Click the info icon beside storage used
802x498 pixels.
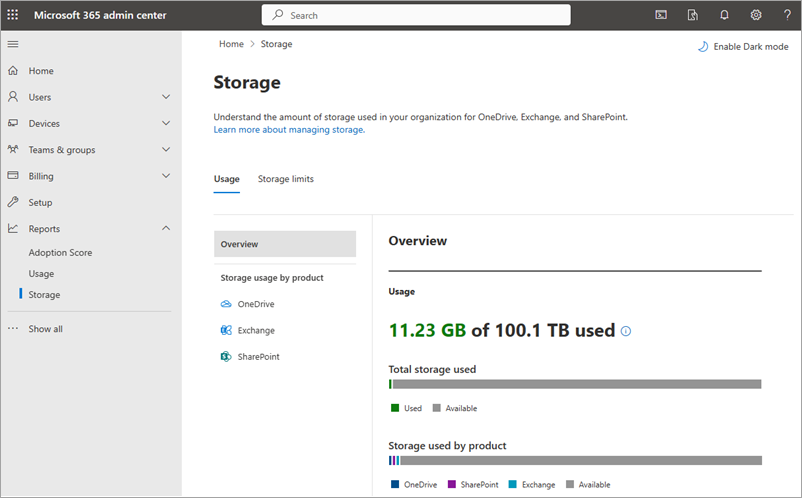coord(626,331)
